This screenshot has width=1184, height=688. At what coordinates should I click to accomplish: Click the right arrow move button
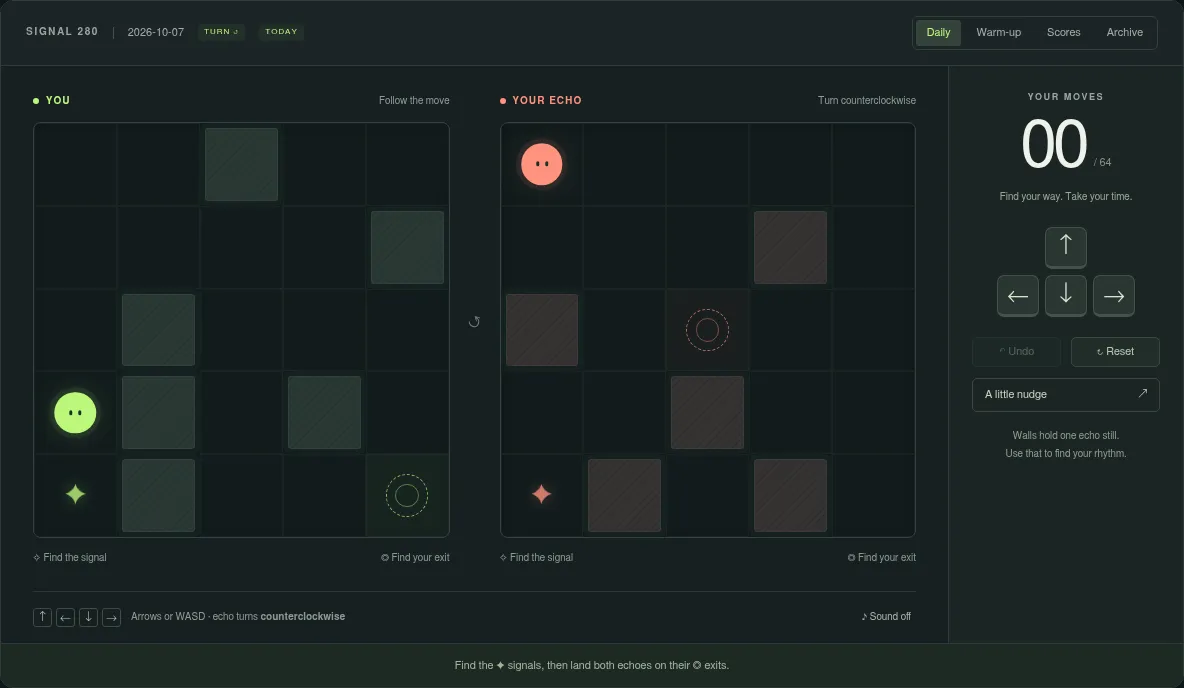1114,295
